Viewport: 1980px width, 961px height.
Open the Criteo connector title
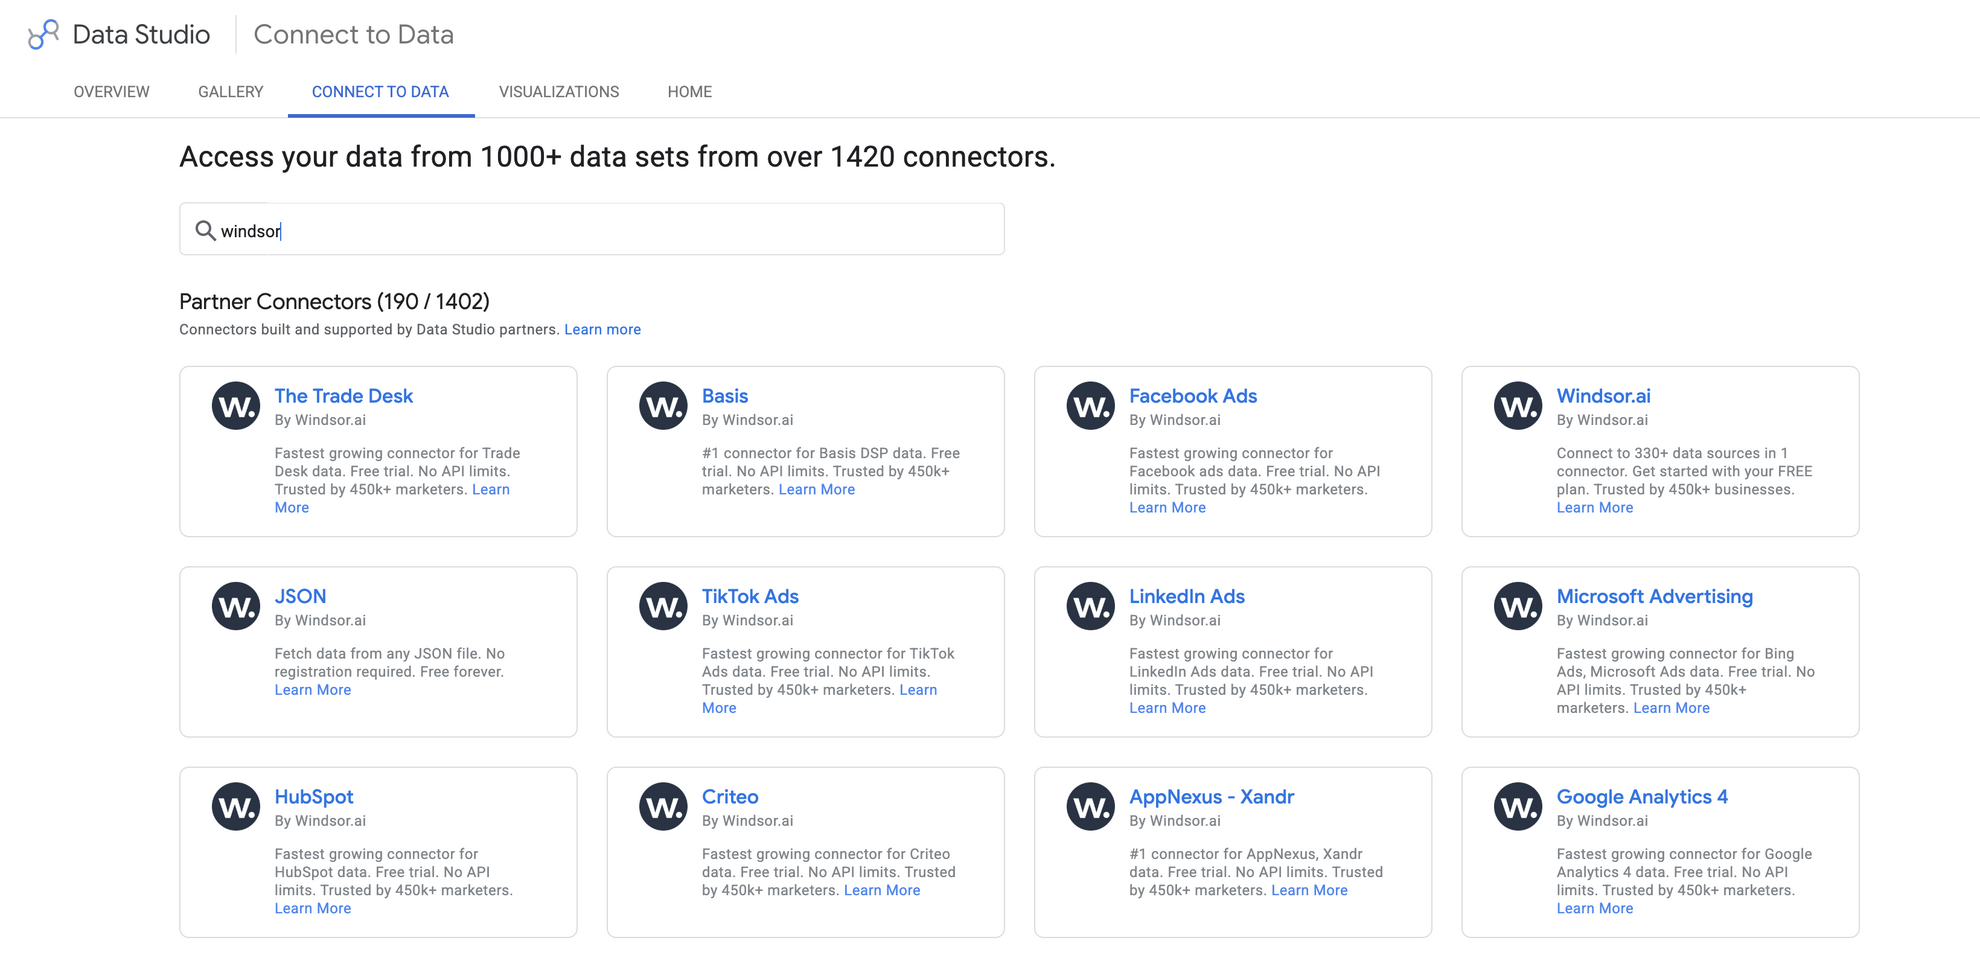[730, 797]
